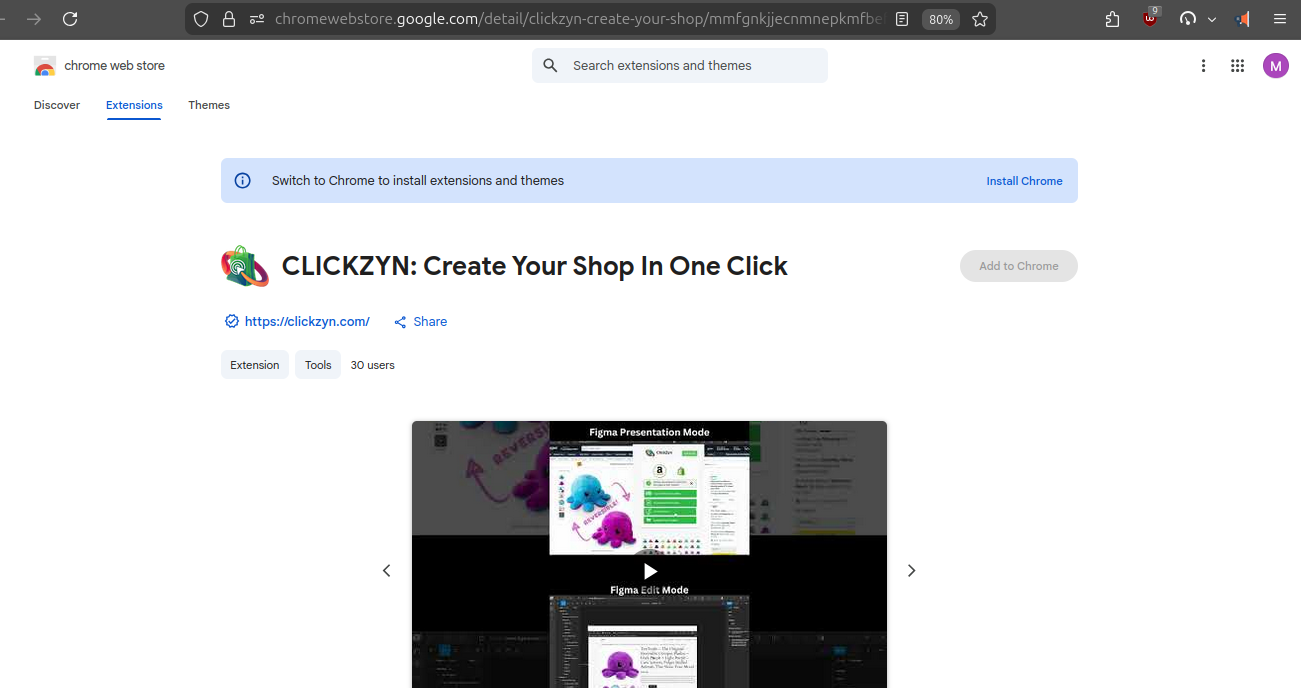Image resolution: width=1301 pixels, height=688 pixels.
Task: Open the Firefox hamburger menu
Action: [x=1280, y=19]
